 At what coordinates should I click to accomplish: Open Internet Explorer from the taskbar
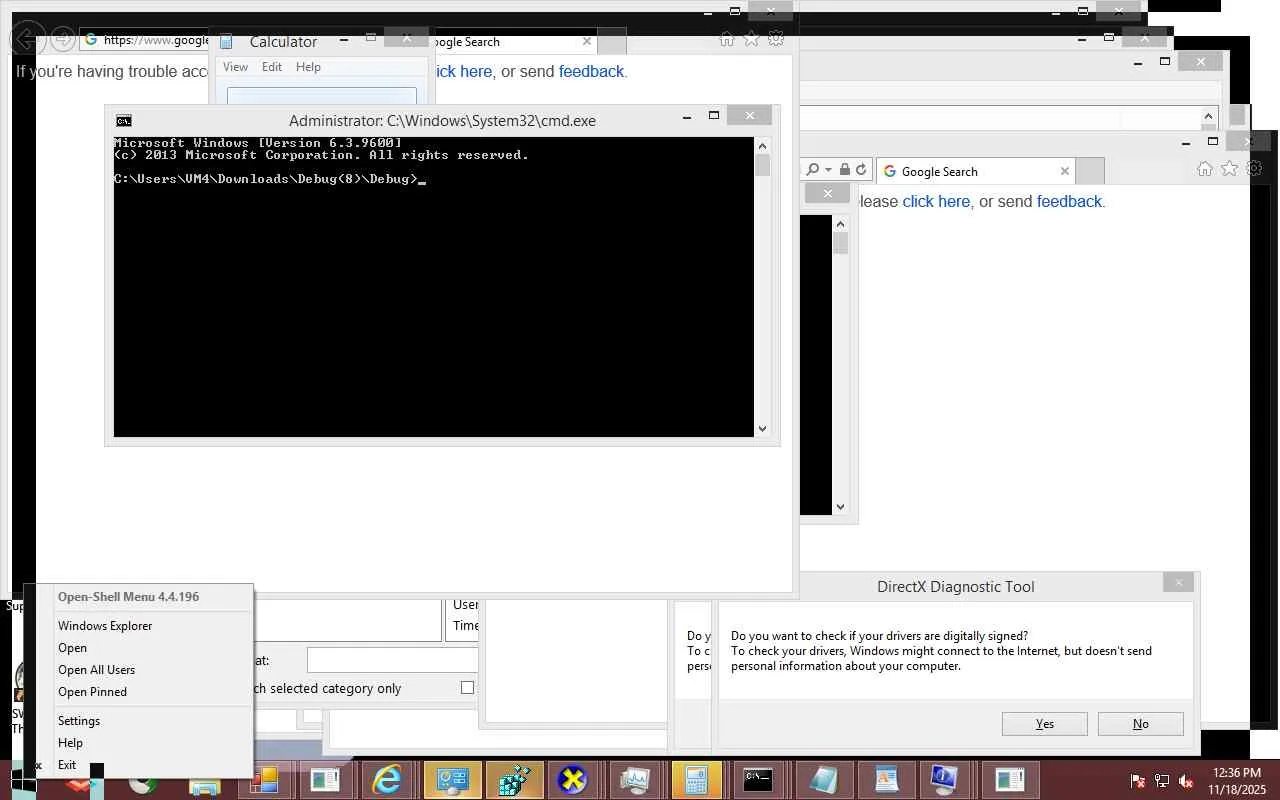tap(386, 779)
